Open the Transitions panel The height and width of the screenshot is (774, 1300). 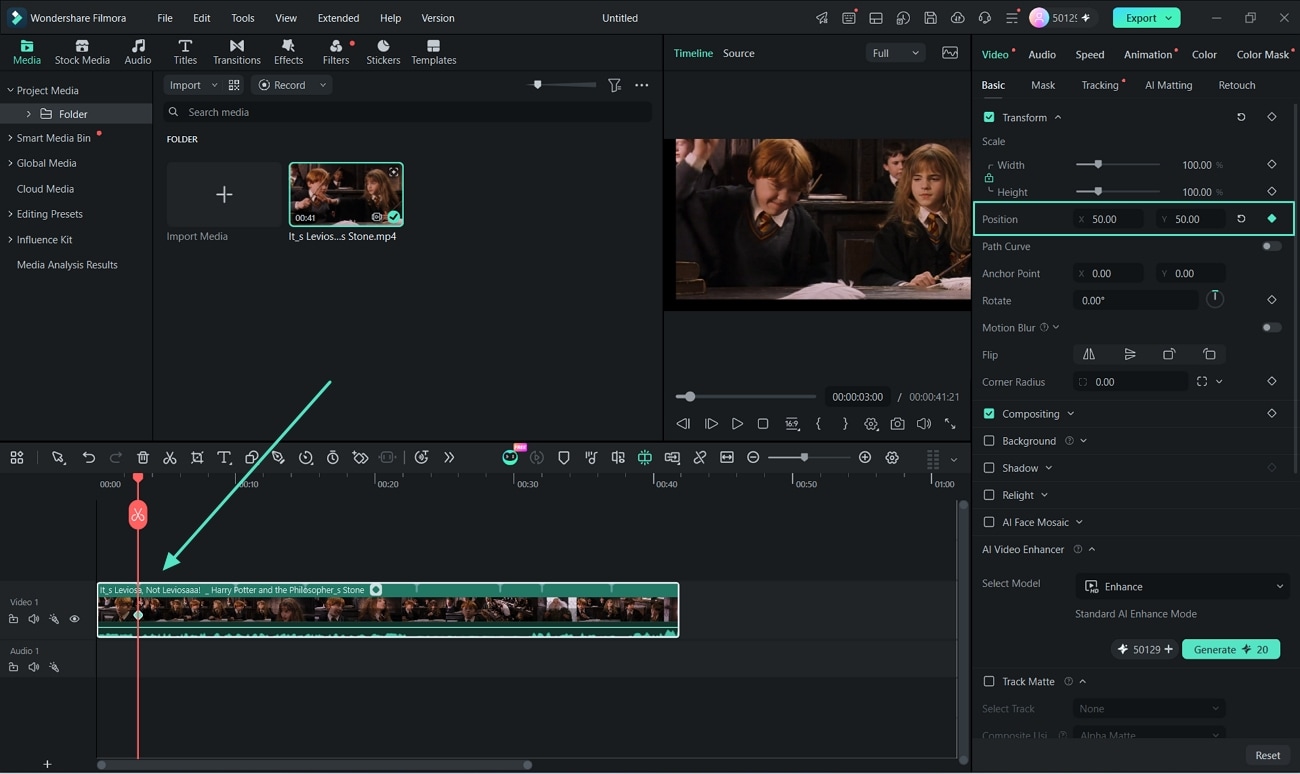coord(237,52)
